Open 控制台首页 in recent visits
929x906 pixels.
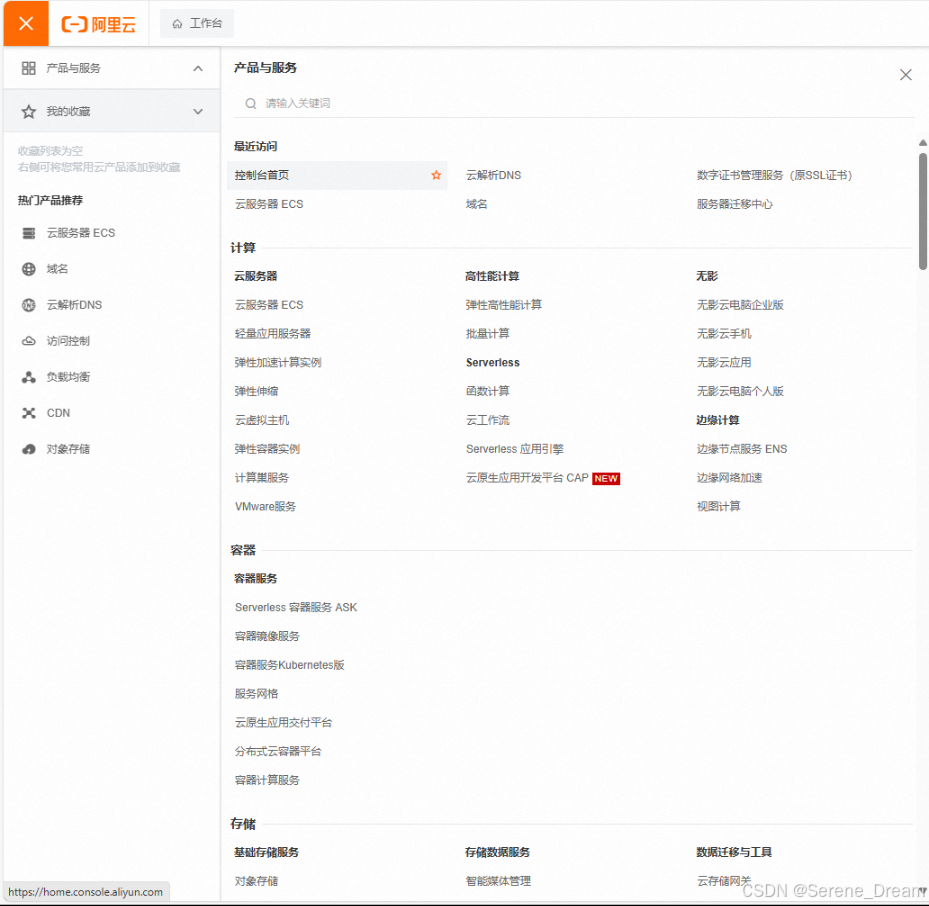(x=262, y=175)
